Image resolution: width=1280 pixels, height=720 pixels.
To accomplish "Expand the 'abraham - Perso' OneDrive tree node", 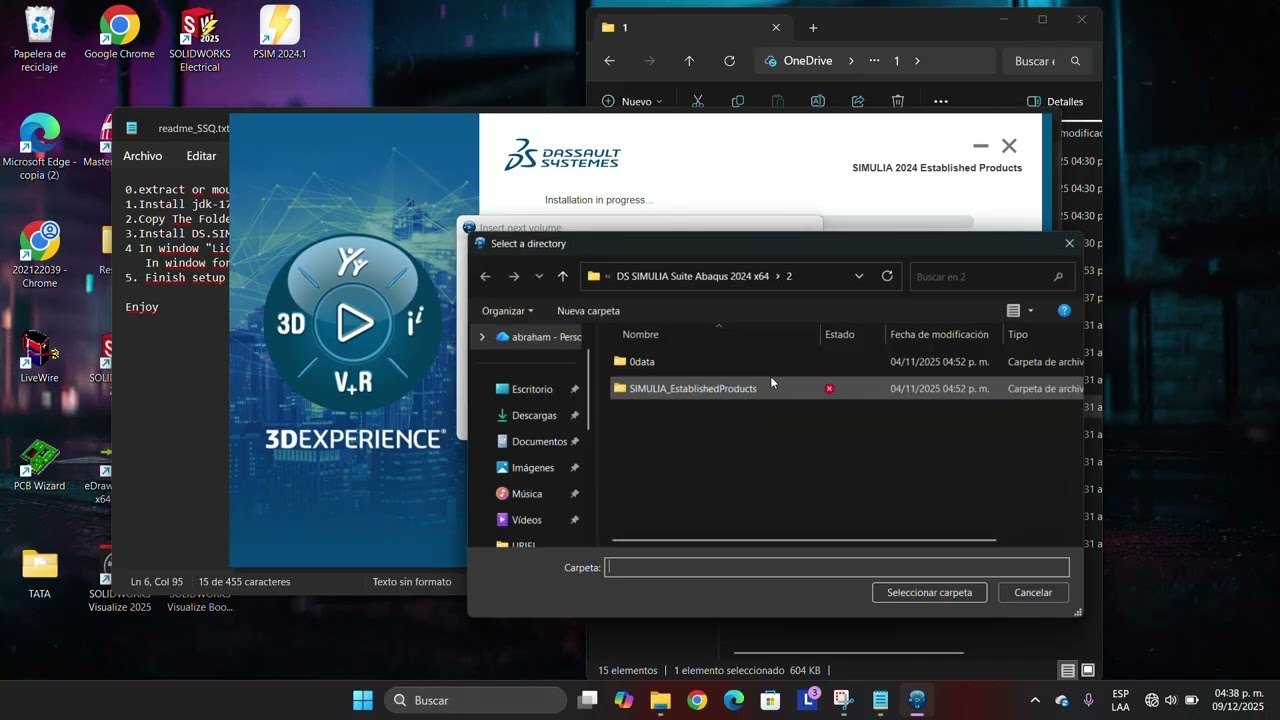I will click(482, 337).
